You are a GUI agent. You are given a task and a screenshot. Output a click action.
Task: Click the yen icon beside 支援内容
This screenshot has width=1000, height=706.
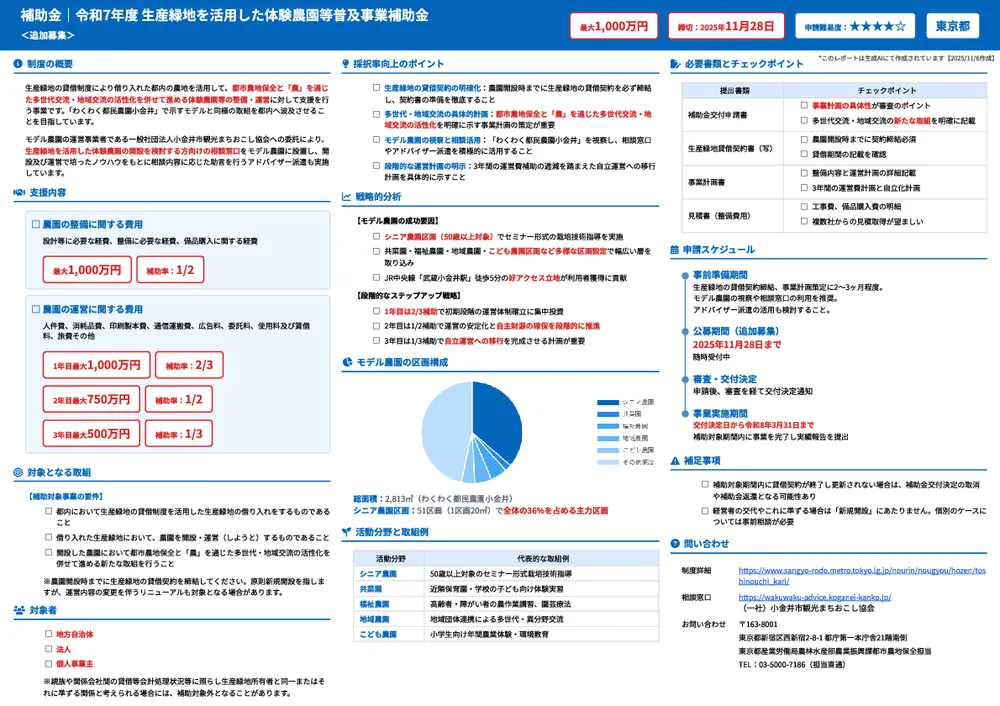(x=20, y=192)
